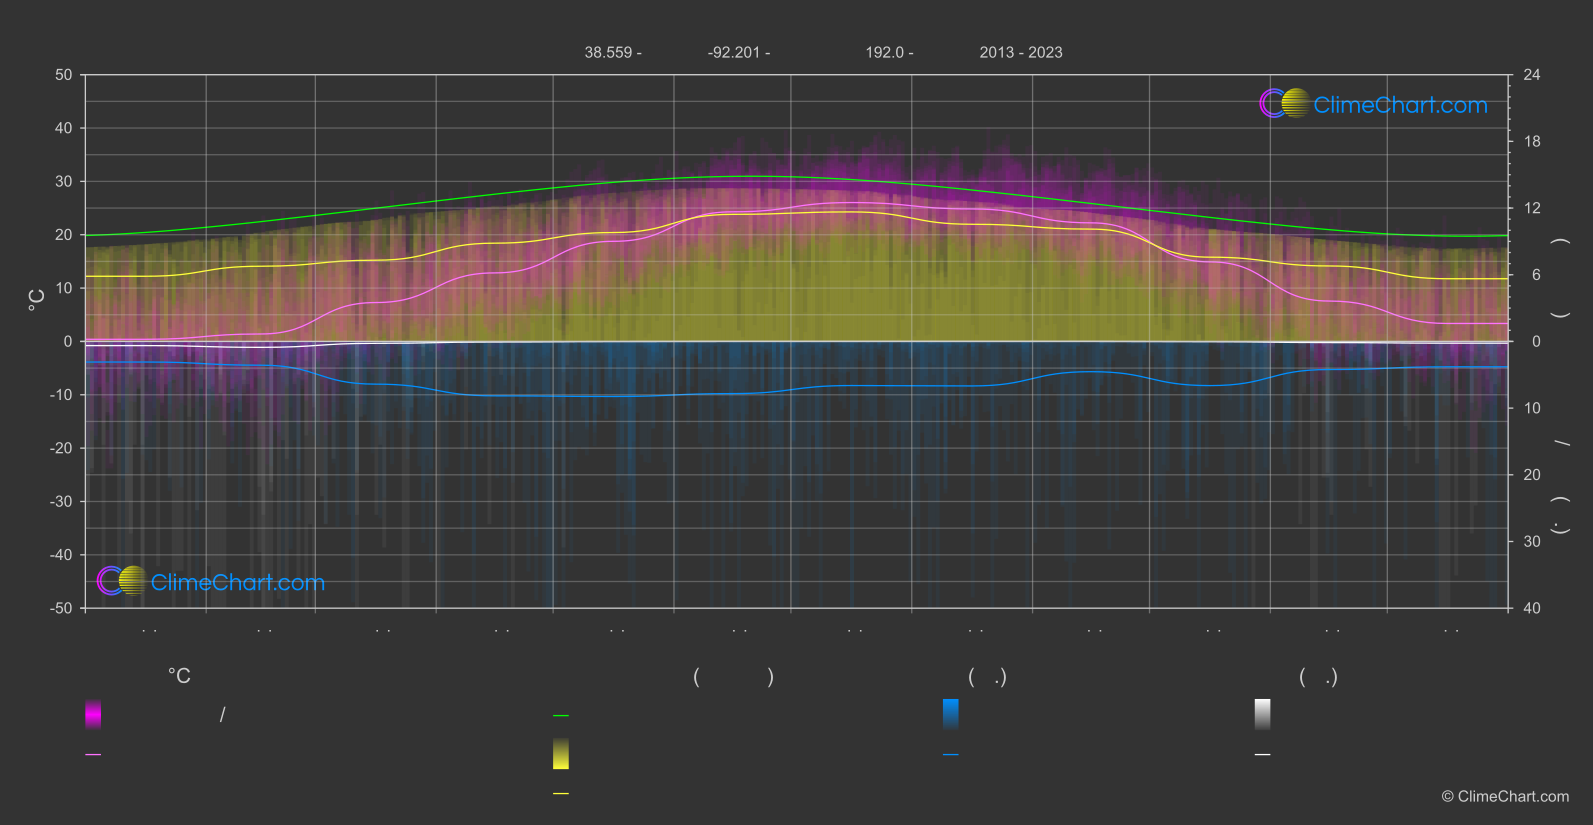The image size is (1593, 825).
Task: Toggle the yellow line legend marker
Action: [x=561, y=794]
